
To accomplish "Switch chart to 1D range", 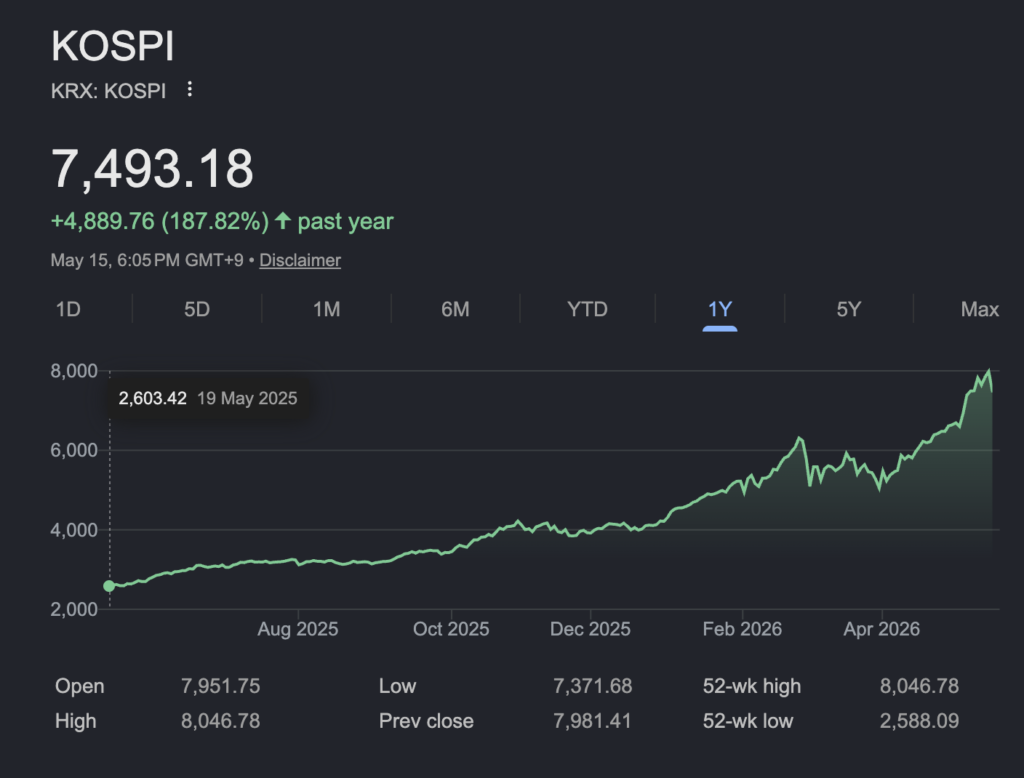I will pos(68,309).
